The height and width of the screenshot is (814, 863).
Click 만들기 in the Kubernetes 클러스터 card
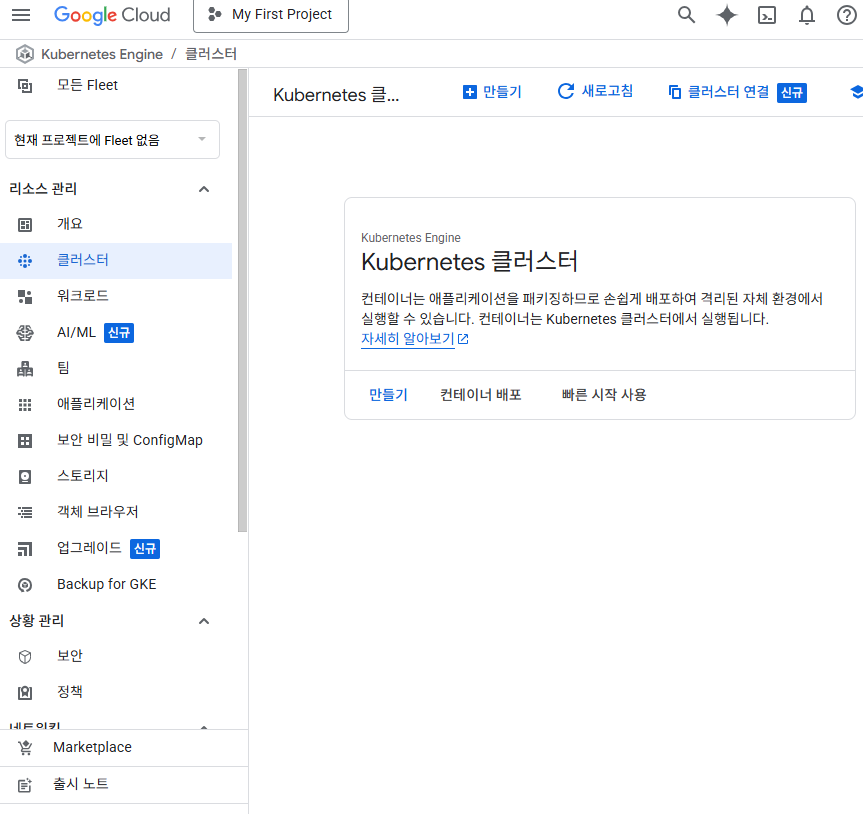pos(388,395)
